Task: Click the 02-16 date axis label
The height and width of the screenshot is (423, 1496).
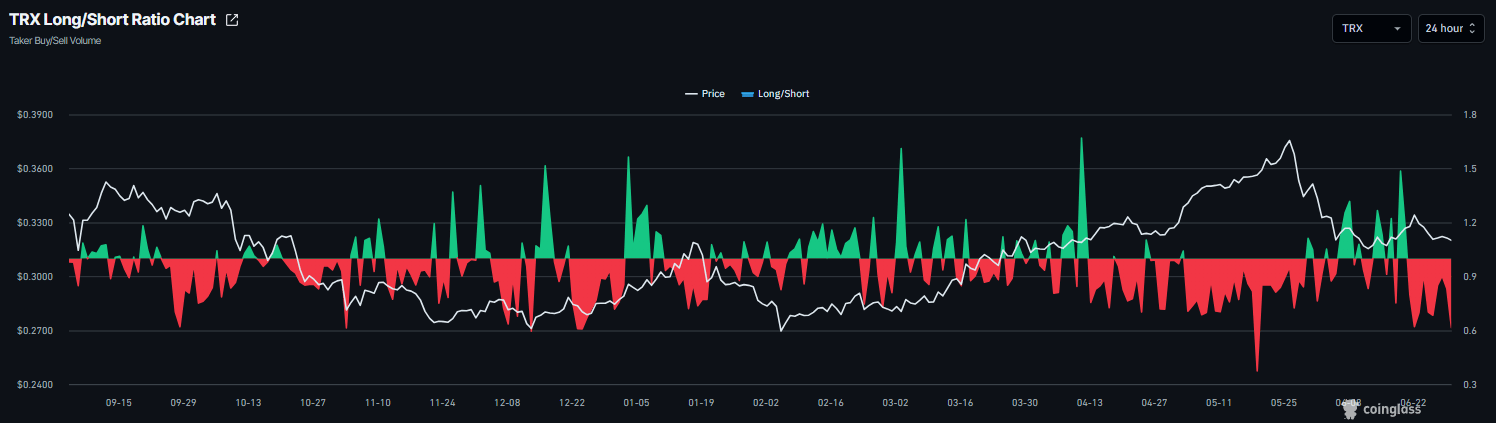Action: (x=830, y=402)
